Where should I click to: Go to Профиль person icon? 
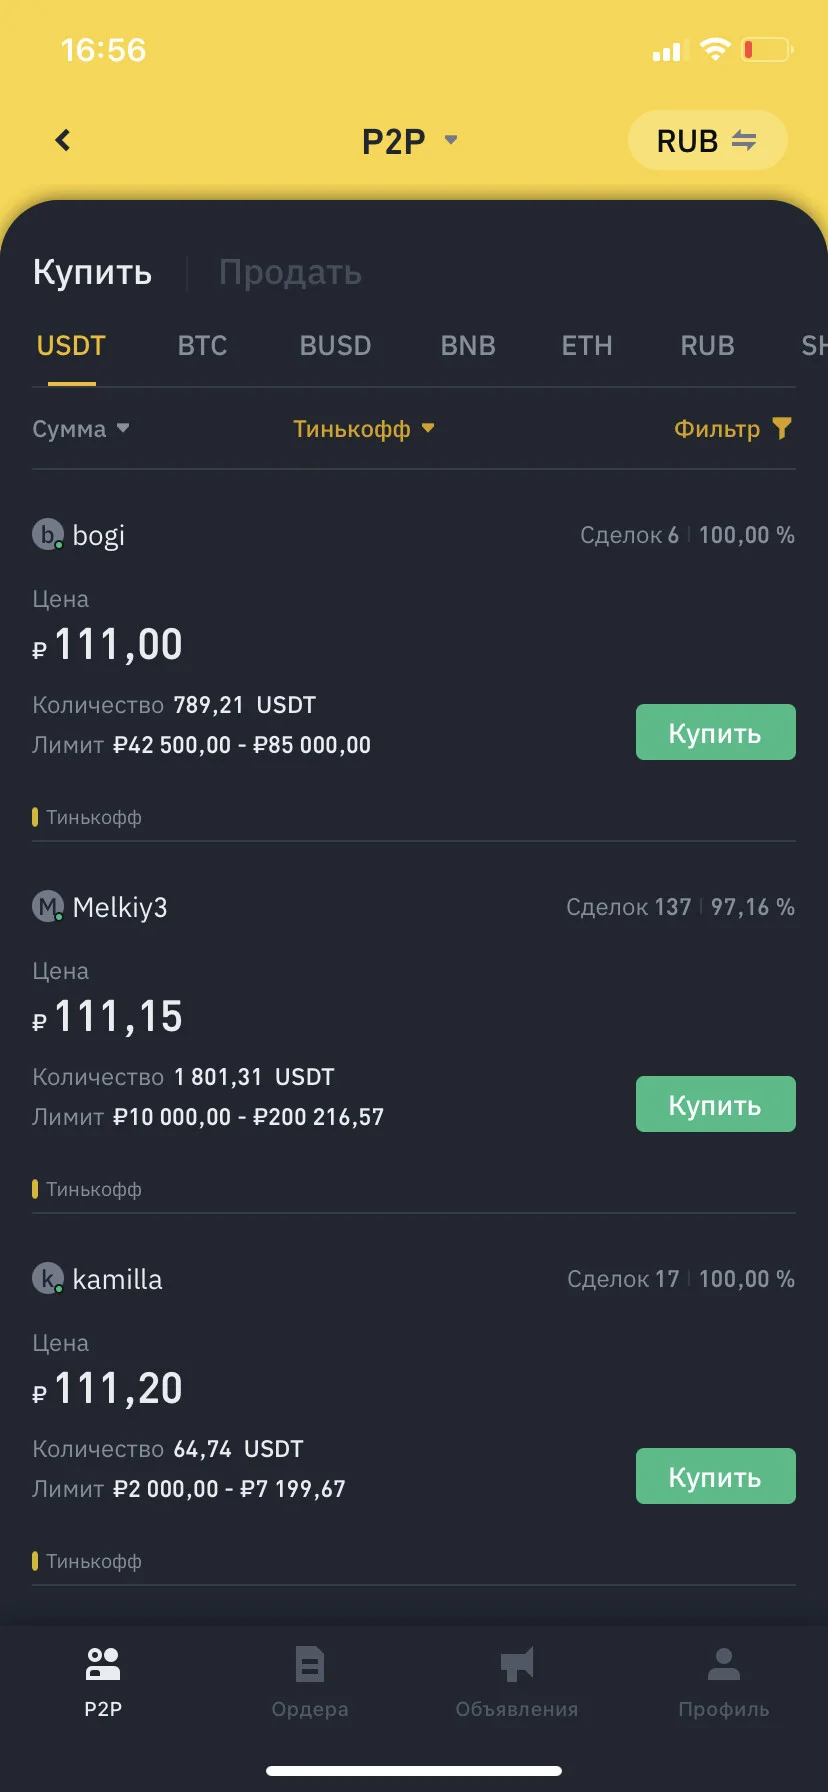[x=723, y=1665]
